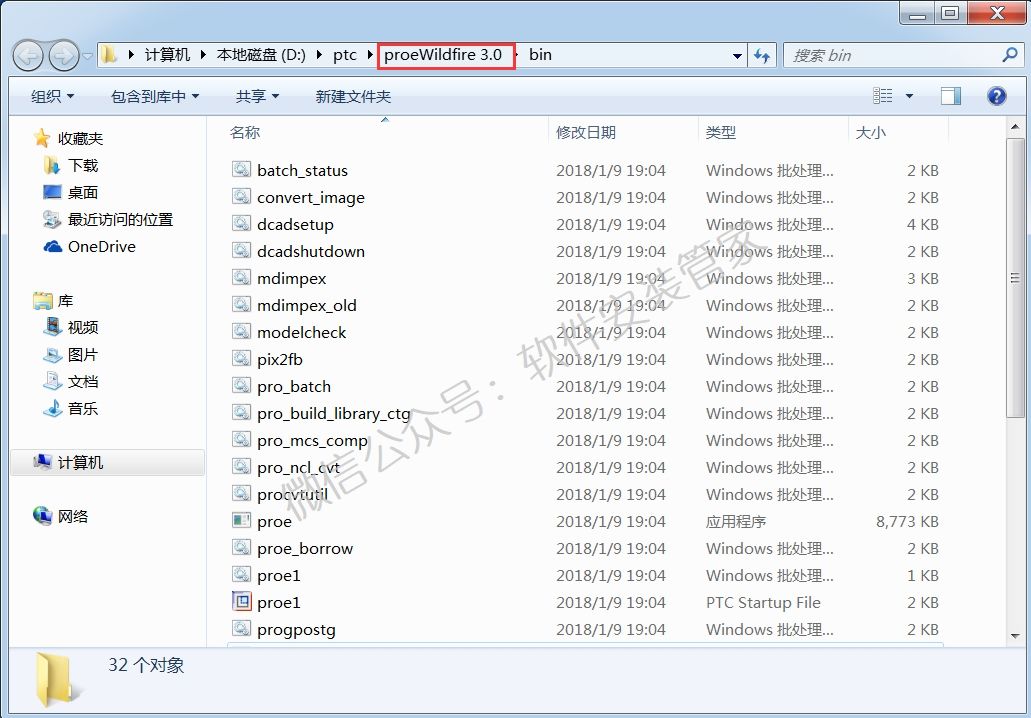This screenshot has height=718, width=1031.
Task: Click the 本地磁盘 (D:) breadcrumb
Action: 261,55
